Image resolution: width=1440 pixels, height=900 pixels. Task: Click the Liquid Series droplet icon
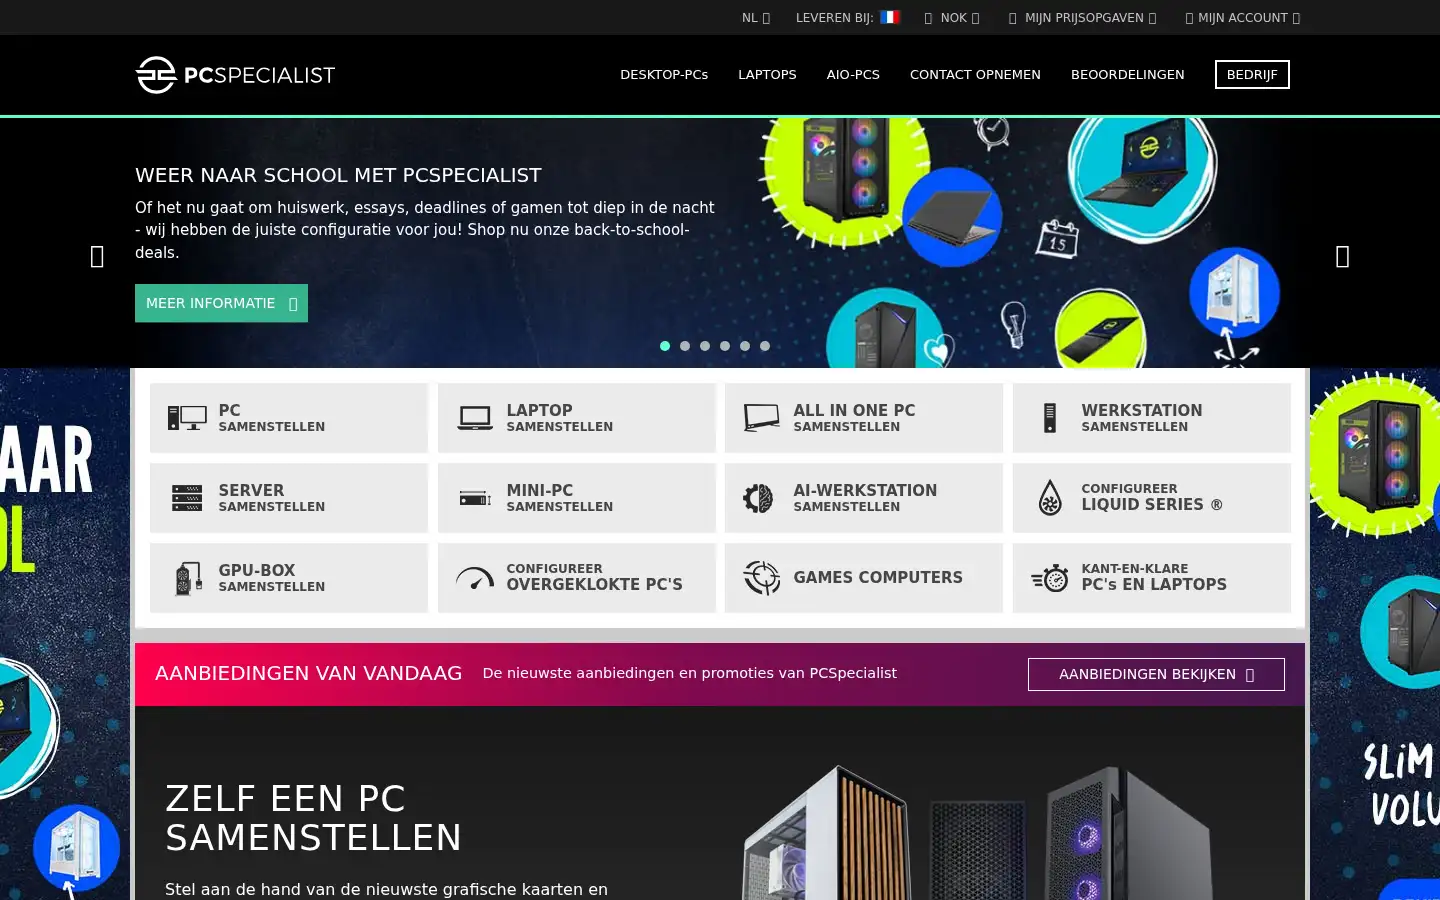coord(1050,498)
